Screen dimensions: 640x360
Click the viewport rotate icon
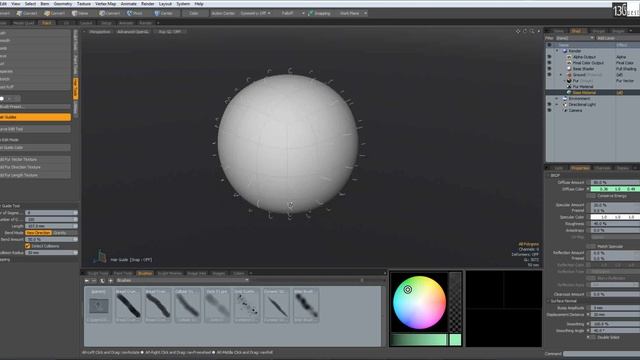(x=525, y=31)
